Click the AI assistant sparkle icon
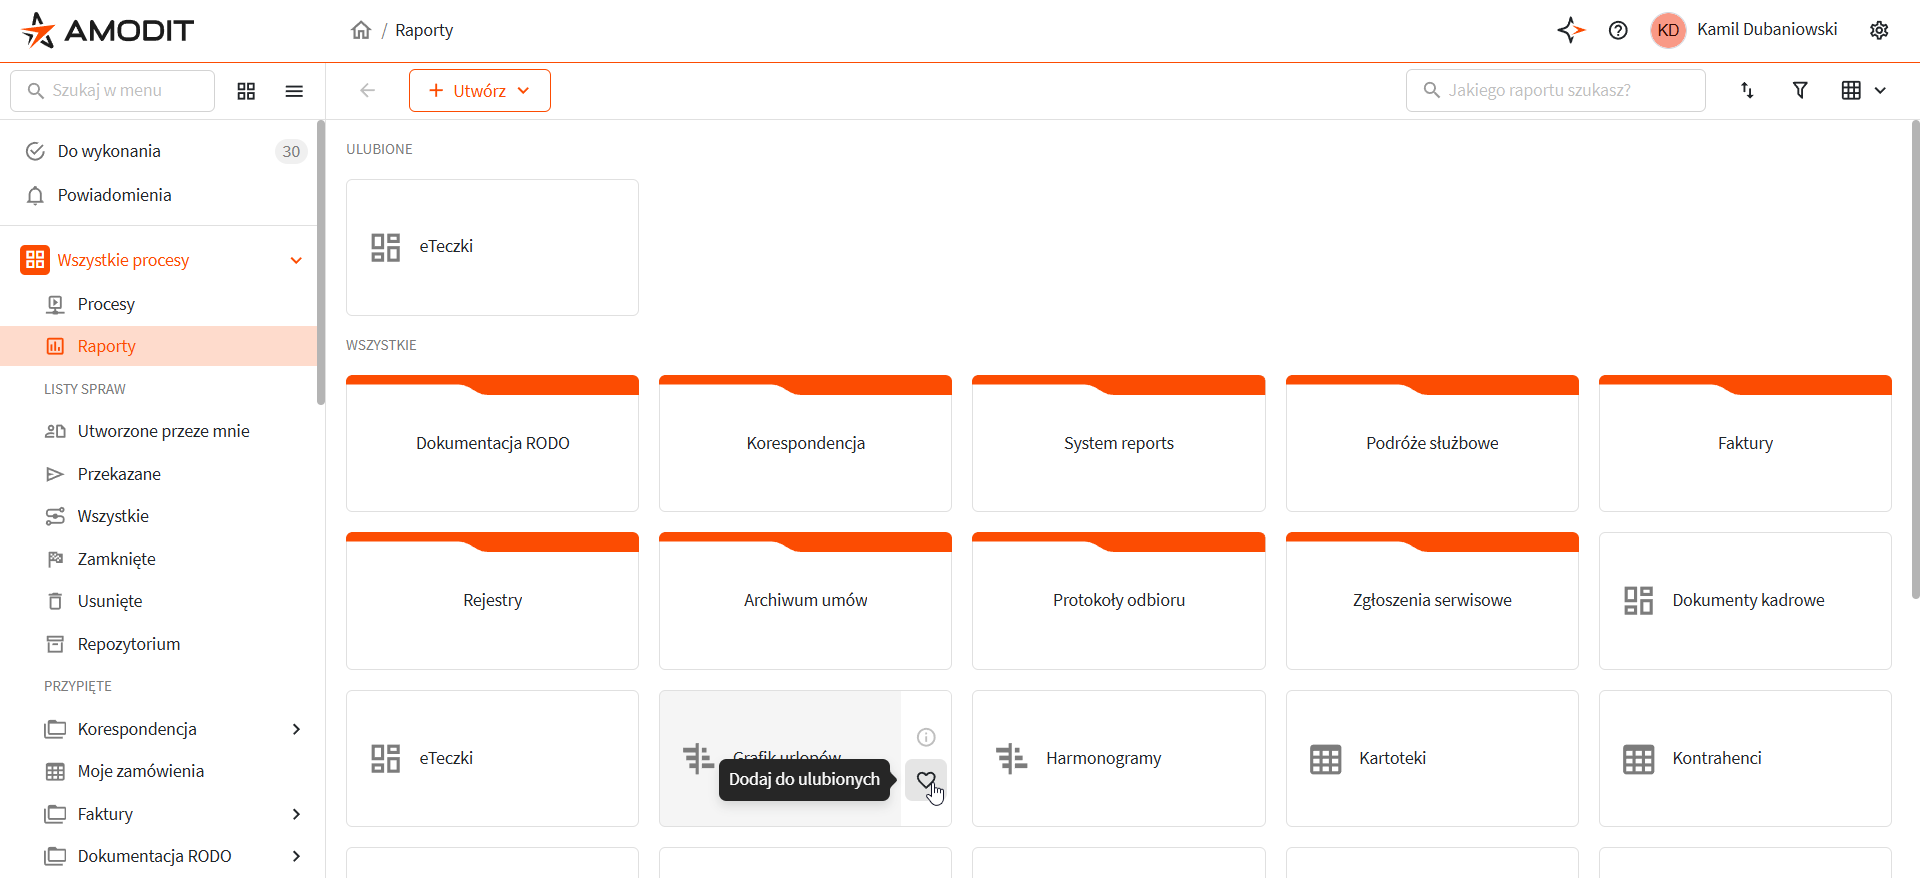1920x878 pixels. tap(1570, 30)
